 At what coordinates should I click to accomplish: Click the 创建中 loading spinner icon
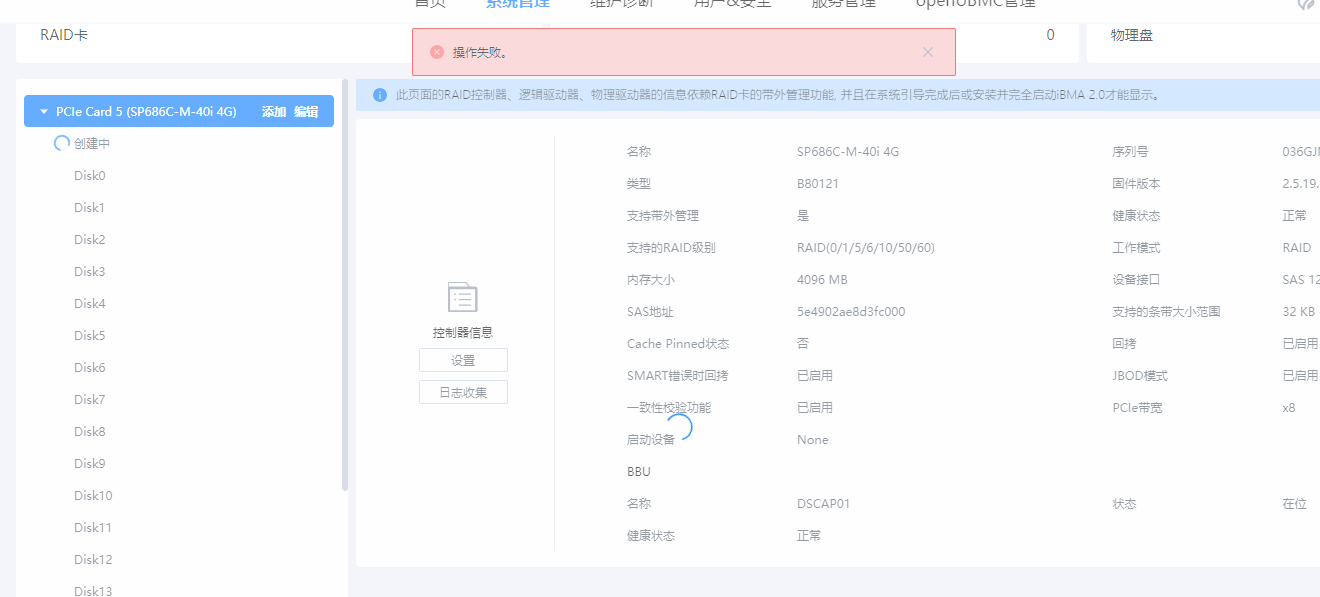tap(61, 144)
